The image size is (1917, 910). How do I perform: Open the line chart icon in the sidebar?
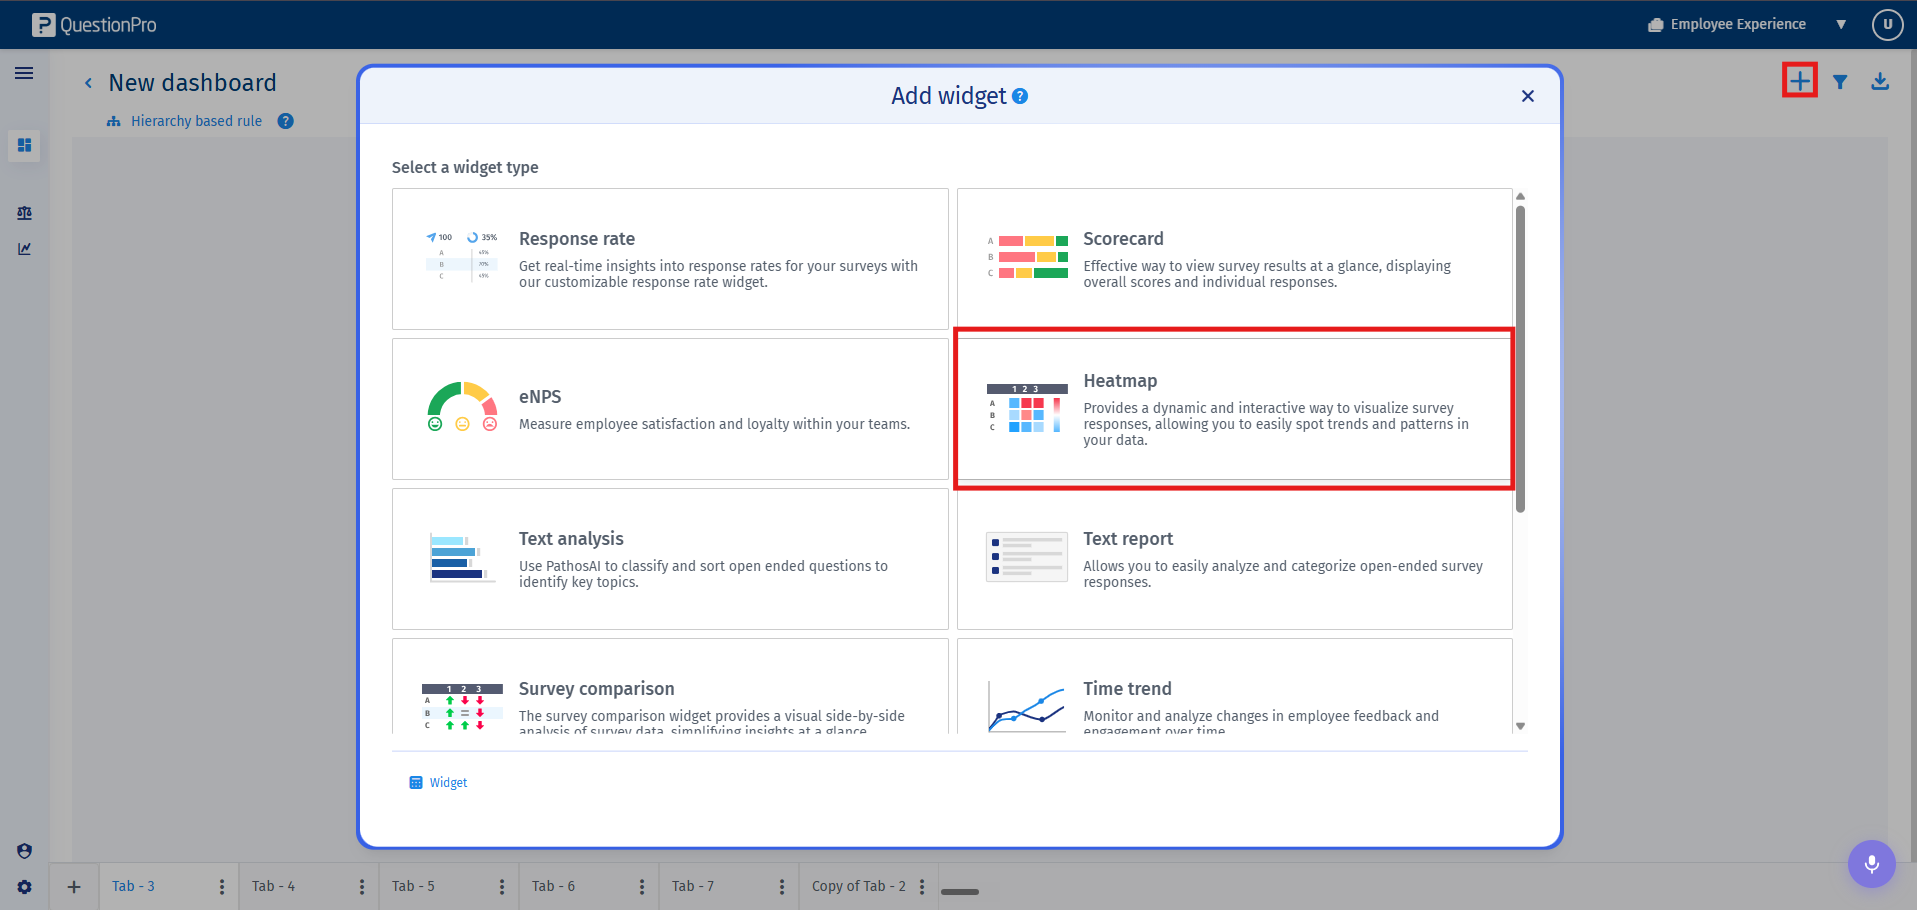coord(24,249)
